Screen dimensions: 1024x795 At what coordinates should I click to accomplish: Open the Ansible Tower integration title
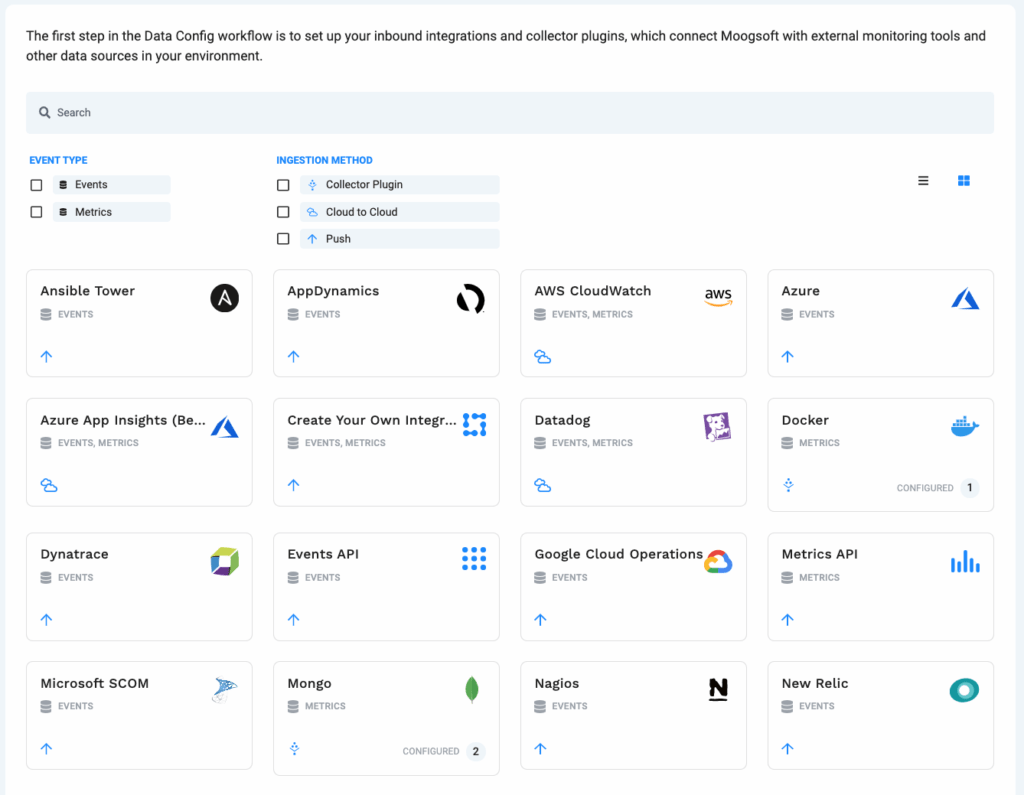click(x=88, y=291)
